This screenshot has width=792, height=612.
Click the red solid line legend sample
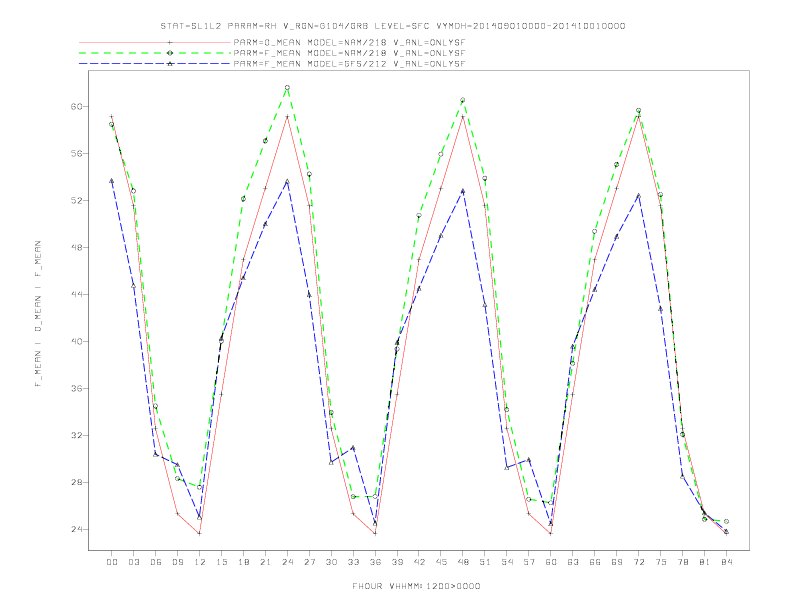[155, 42]
